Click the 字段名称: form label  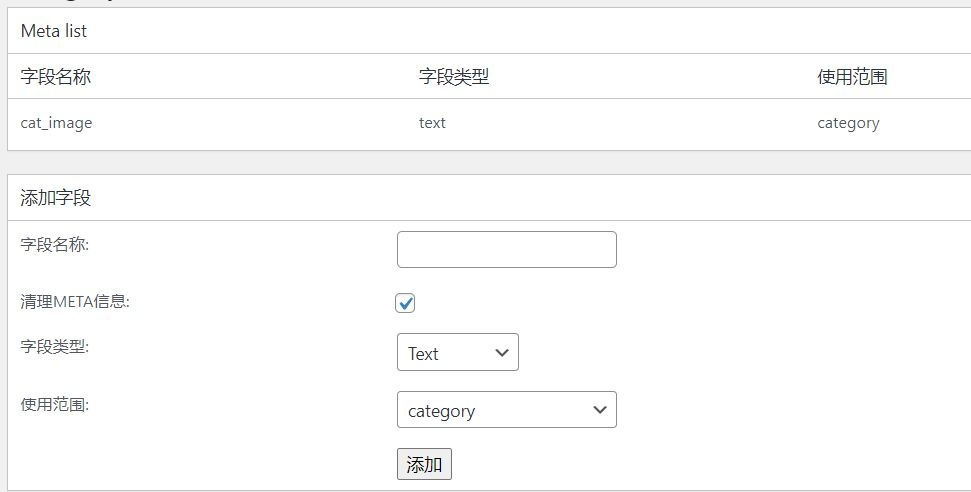tap(55, 244)
